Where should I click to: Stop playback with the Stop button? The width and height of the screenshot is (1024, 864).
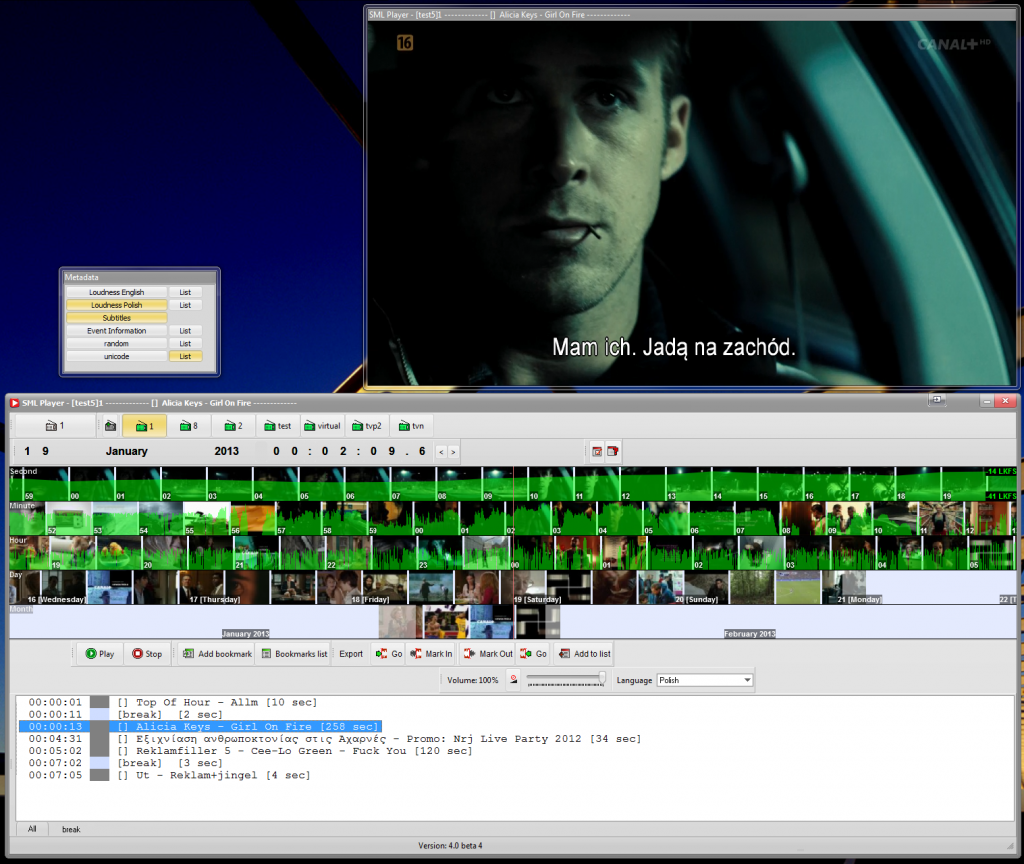click(147, 654)
